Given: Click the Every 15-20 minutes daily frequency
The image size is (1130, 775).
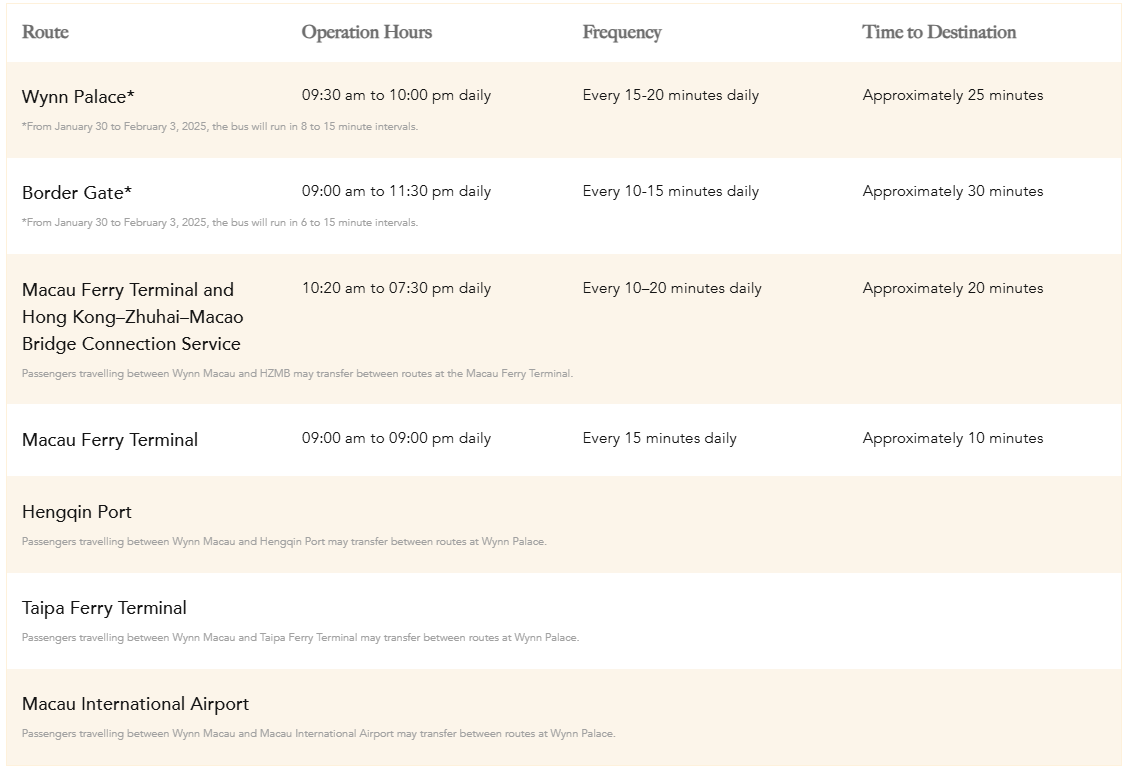Looking at the screenshot, I should (671, 95).
